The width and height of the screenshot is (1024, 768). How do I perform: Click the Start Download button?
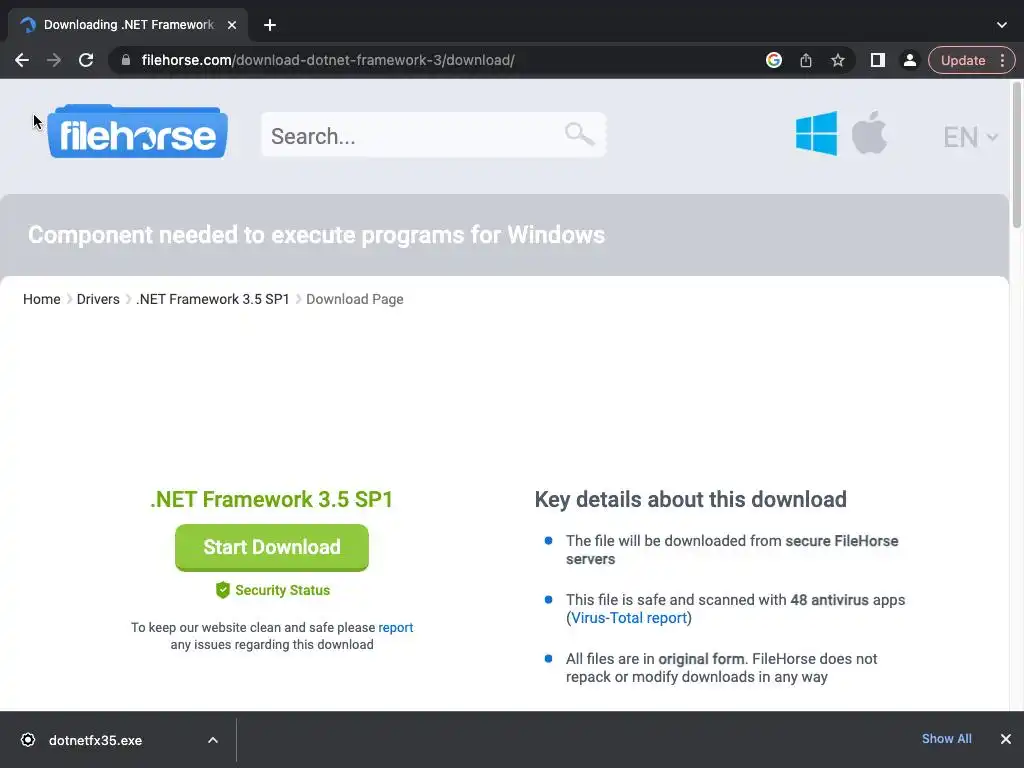click(272, 547)
